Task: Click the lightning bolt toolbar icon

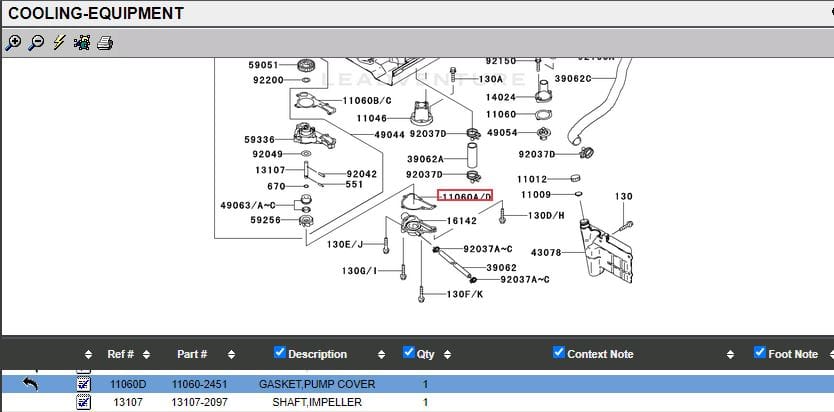Action: [x=59, y=42]
